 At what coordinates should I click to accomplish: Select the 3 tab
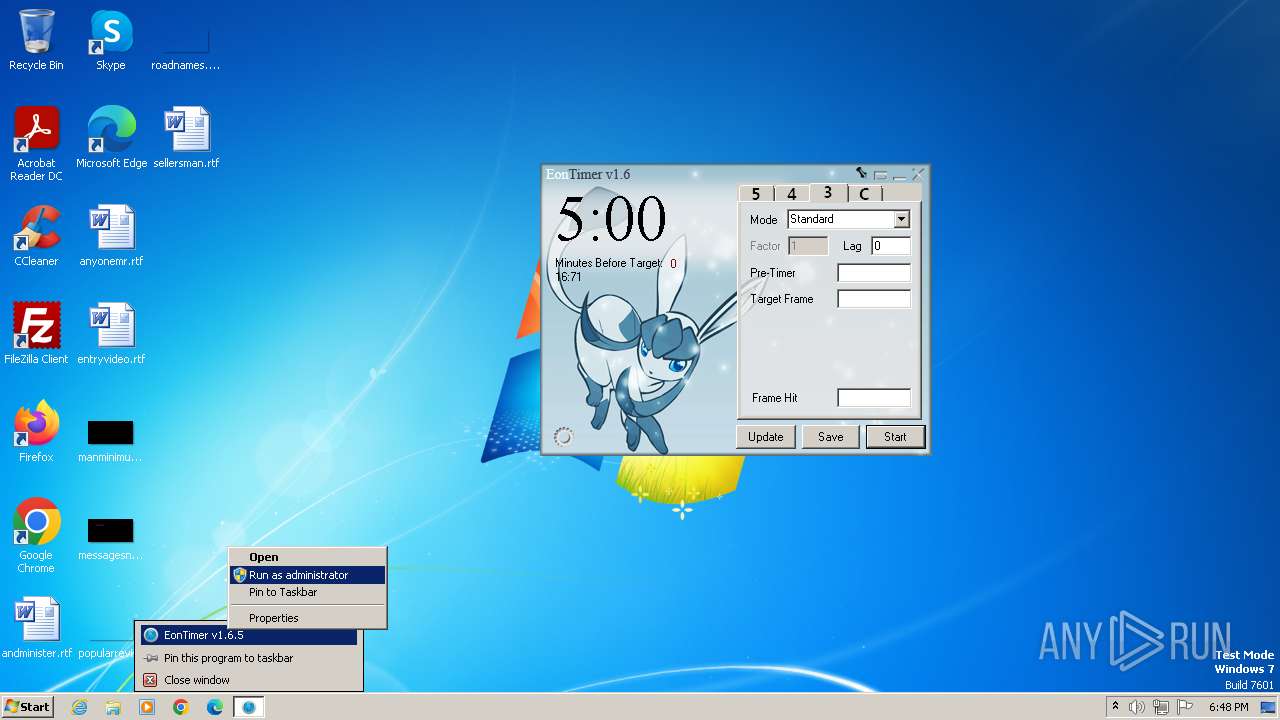coord(828,192)
